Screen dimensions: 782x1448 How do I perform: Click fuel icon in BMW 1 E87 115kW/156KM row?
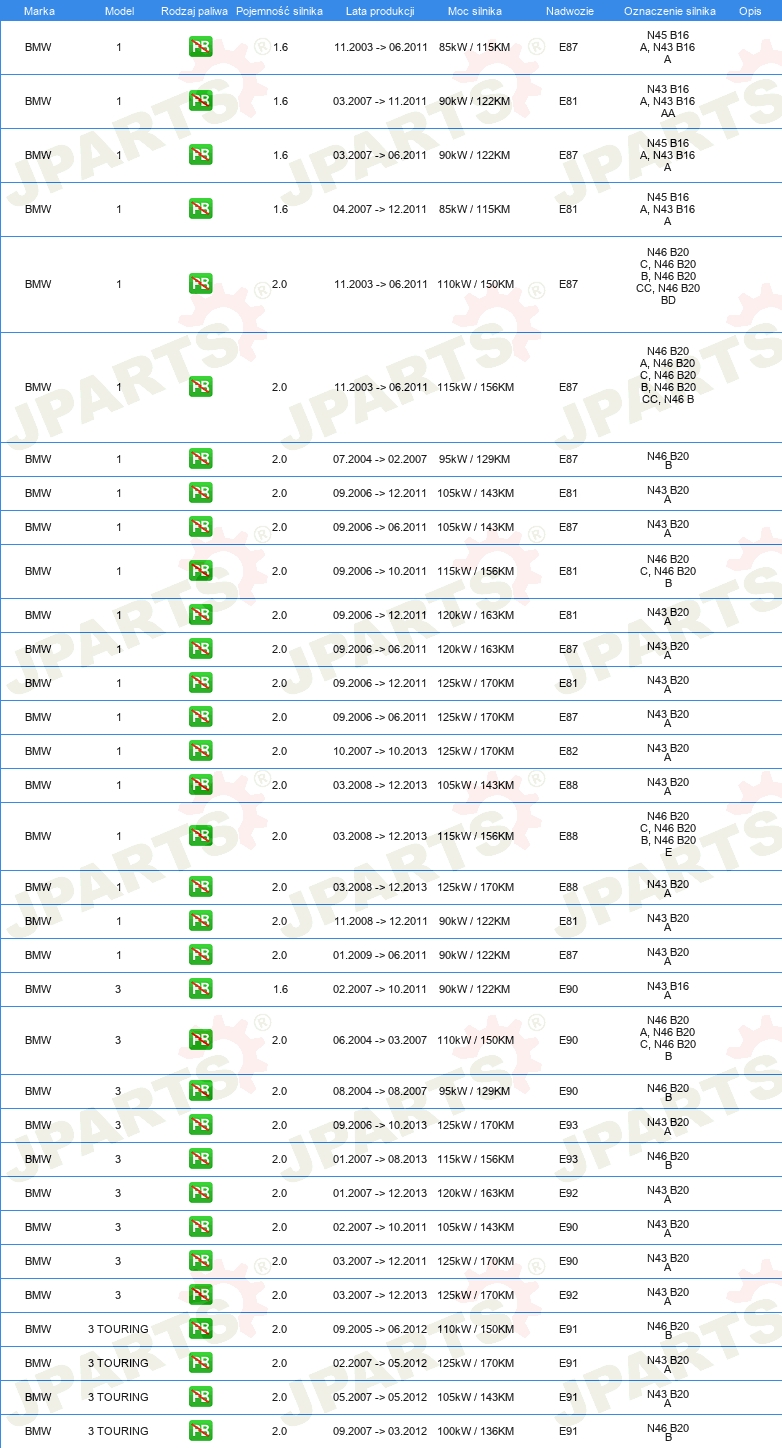pos(200,387)
